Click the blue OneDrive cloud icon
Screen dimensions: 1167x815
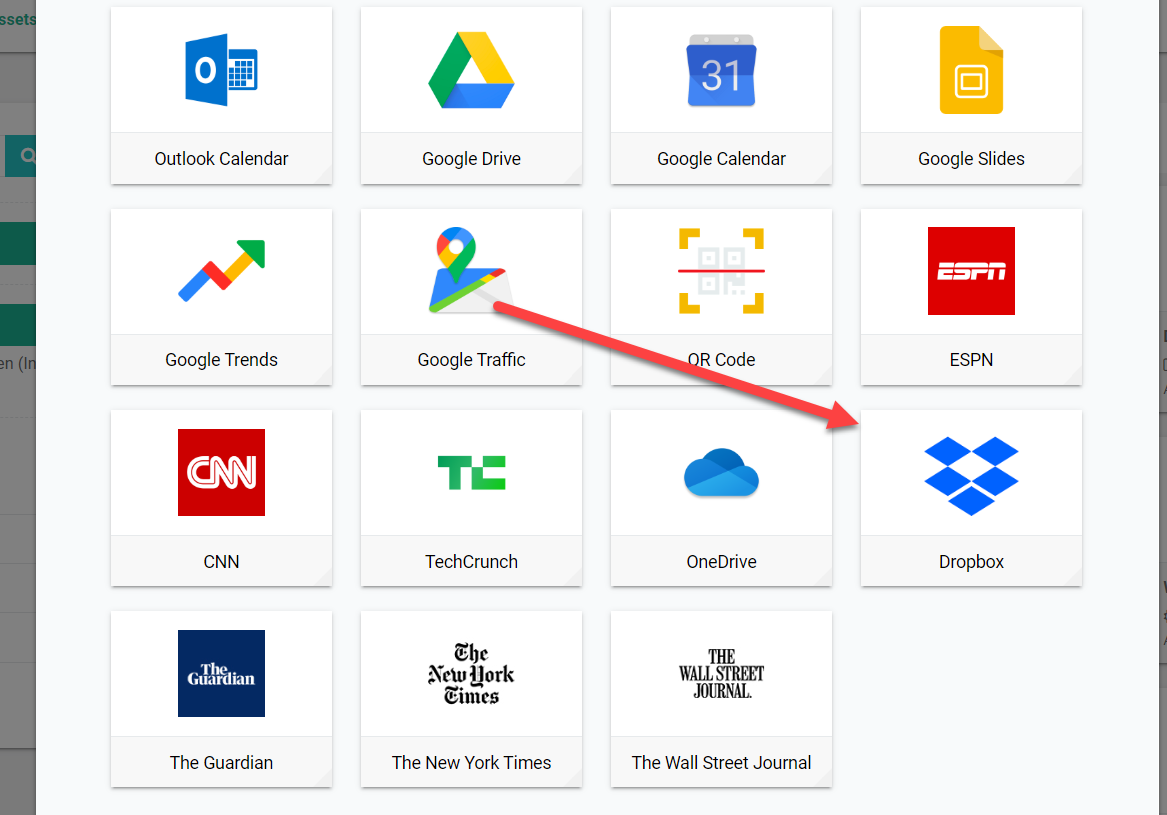[x=721, y=472]
